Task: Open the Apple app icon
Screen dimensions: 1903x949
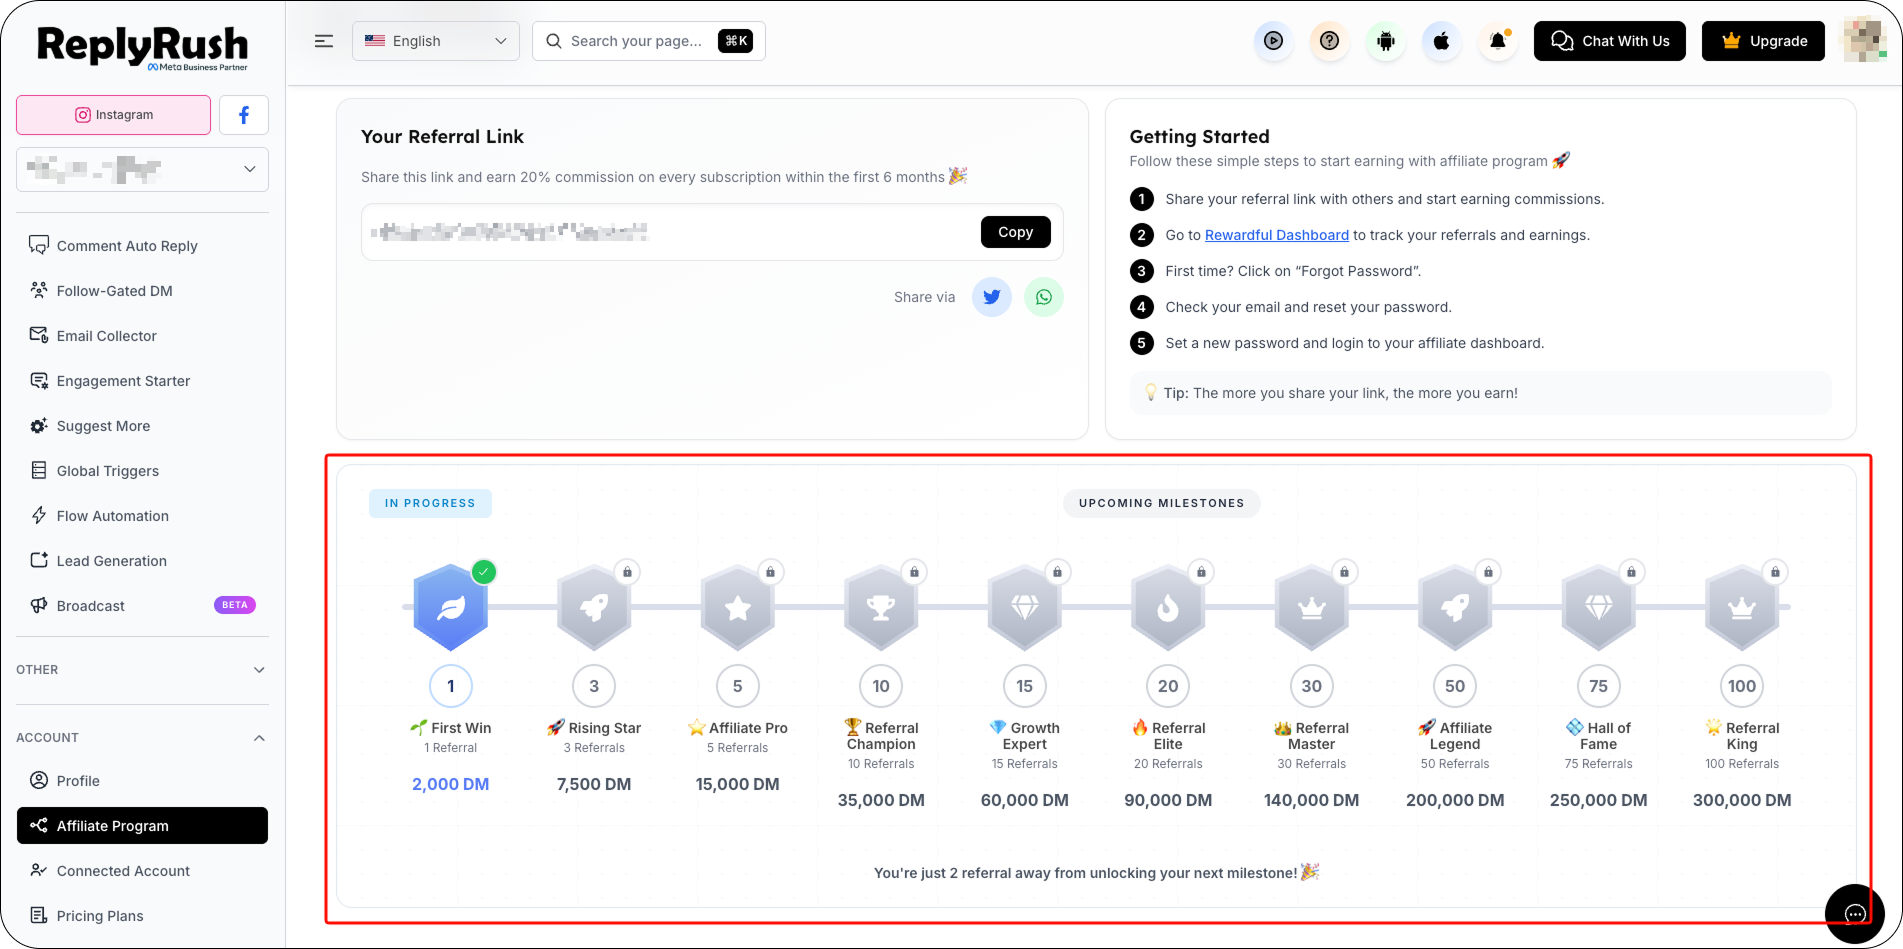Action: tap(1441, 41)
